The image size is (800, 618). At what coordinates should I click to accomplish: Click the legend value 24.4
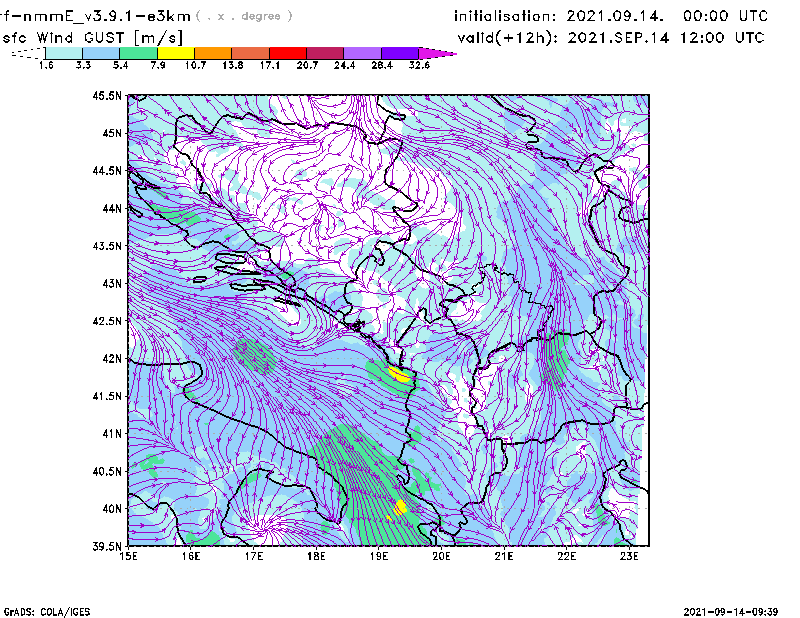(x=344, y=65)
